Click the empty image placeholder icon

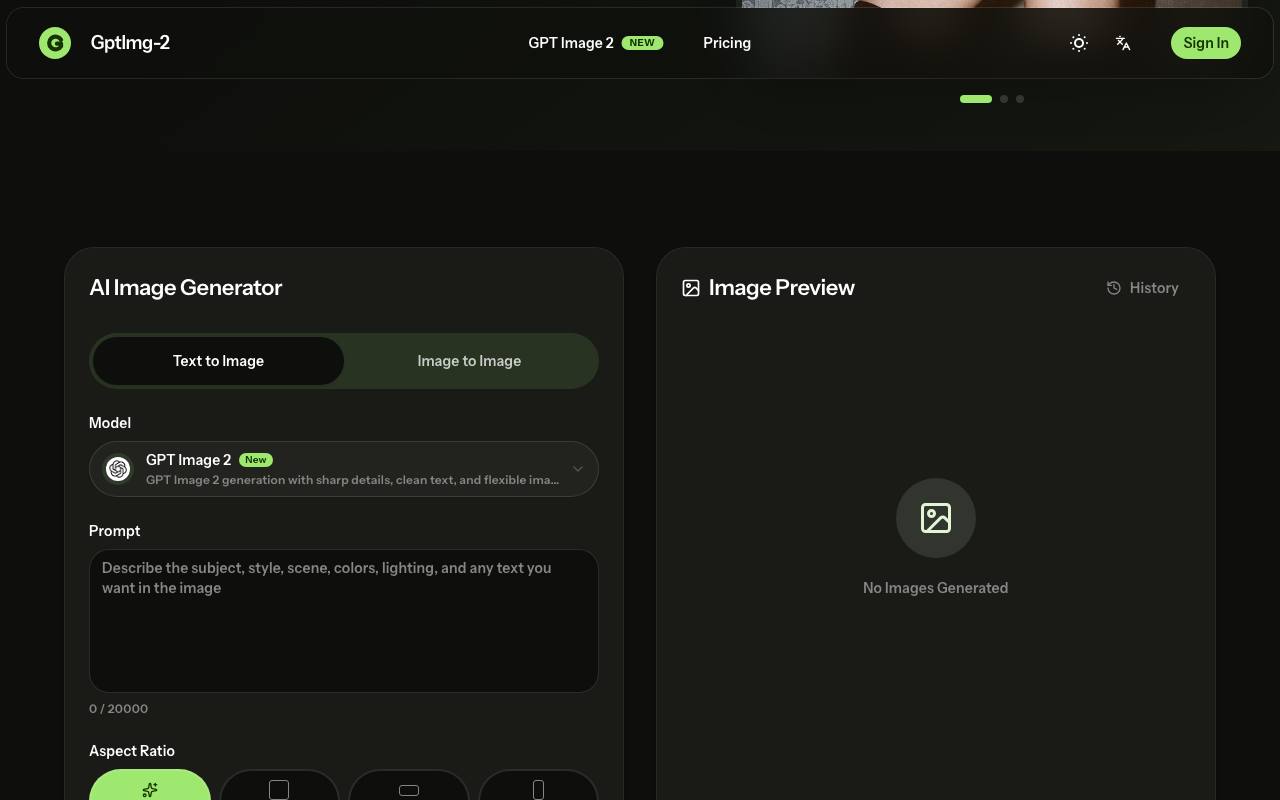click(936, 518)
